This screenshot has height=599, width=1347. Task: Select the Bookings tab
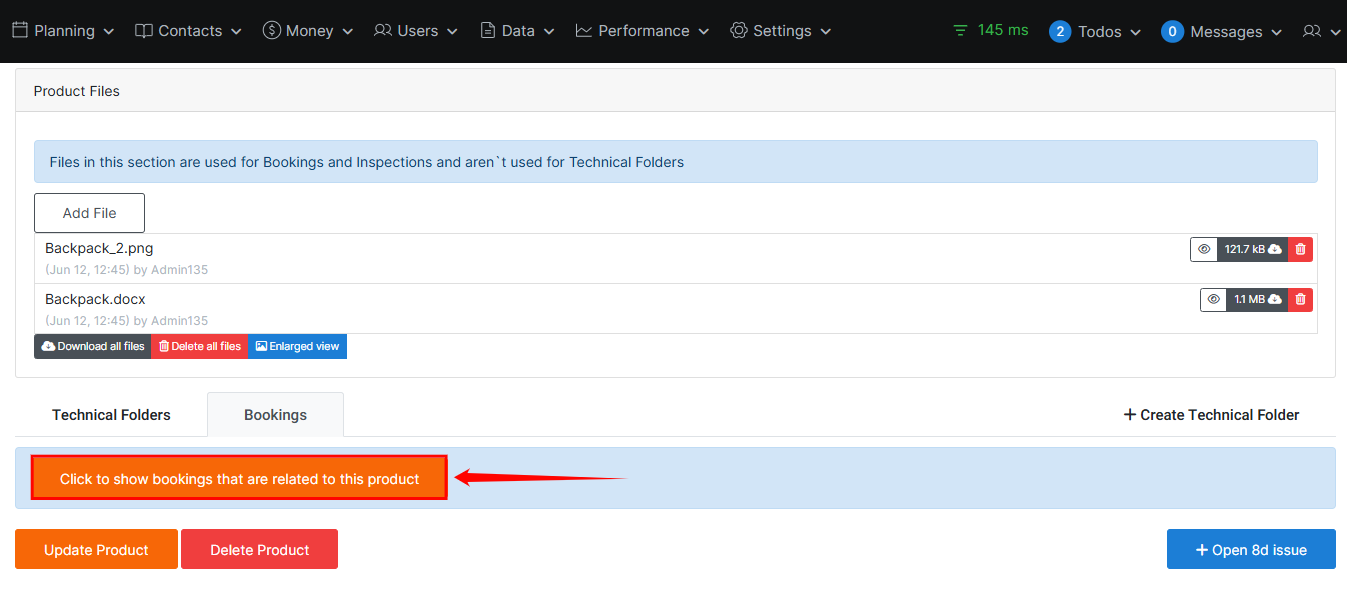tap(275, 415)
